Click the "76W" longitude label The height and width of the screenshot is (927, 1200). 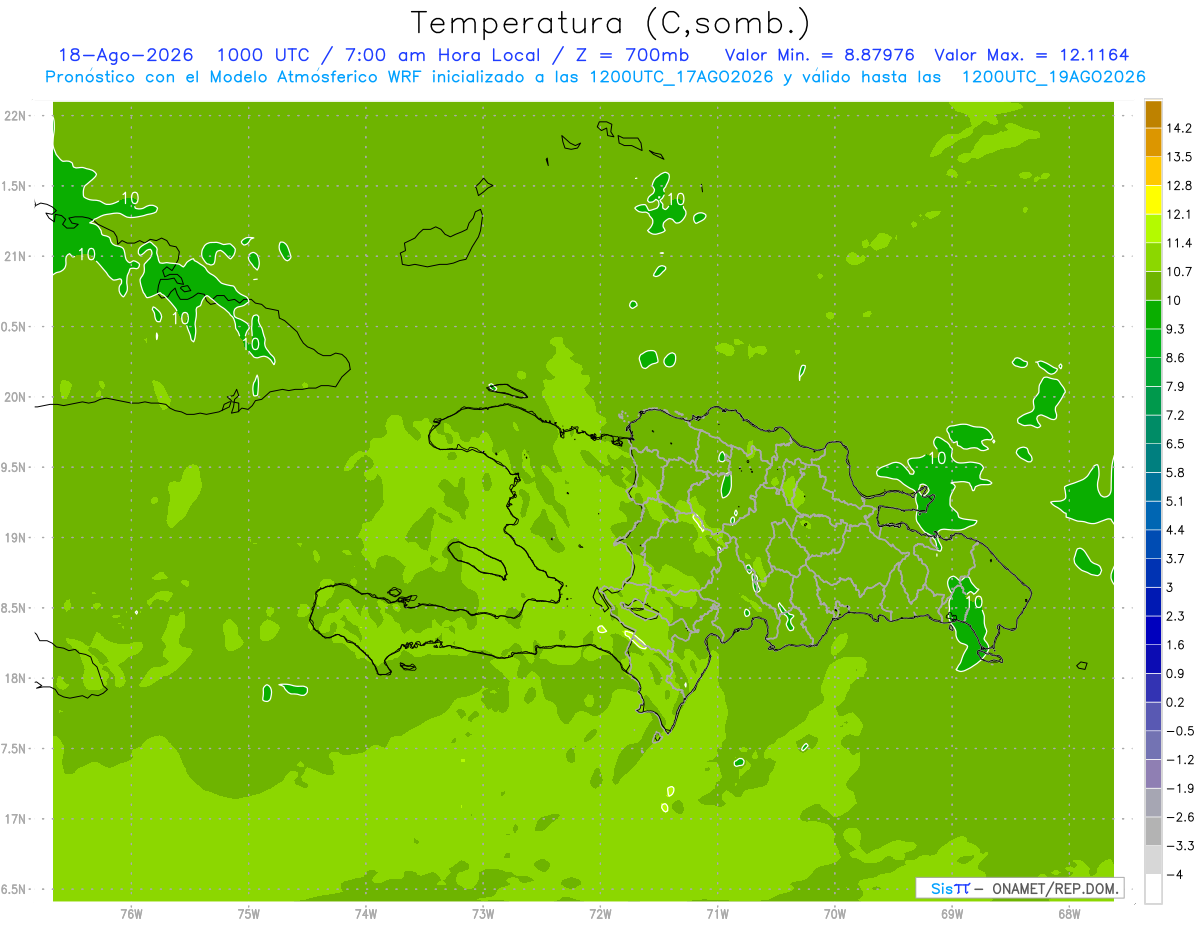131,914
